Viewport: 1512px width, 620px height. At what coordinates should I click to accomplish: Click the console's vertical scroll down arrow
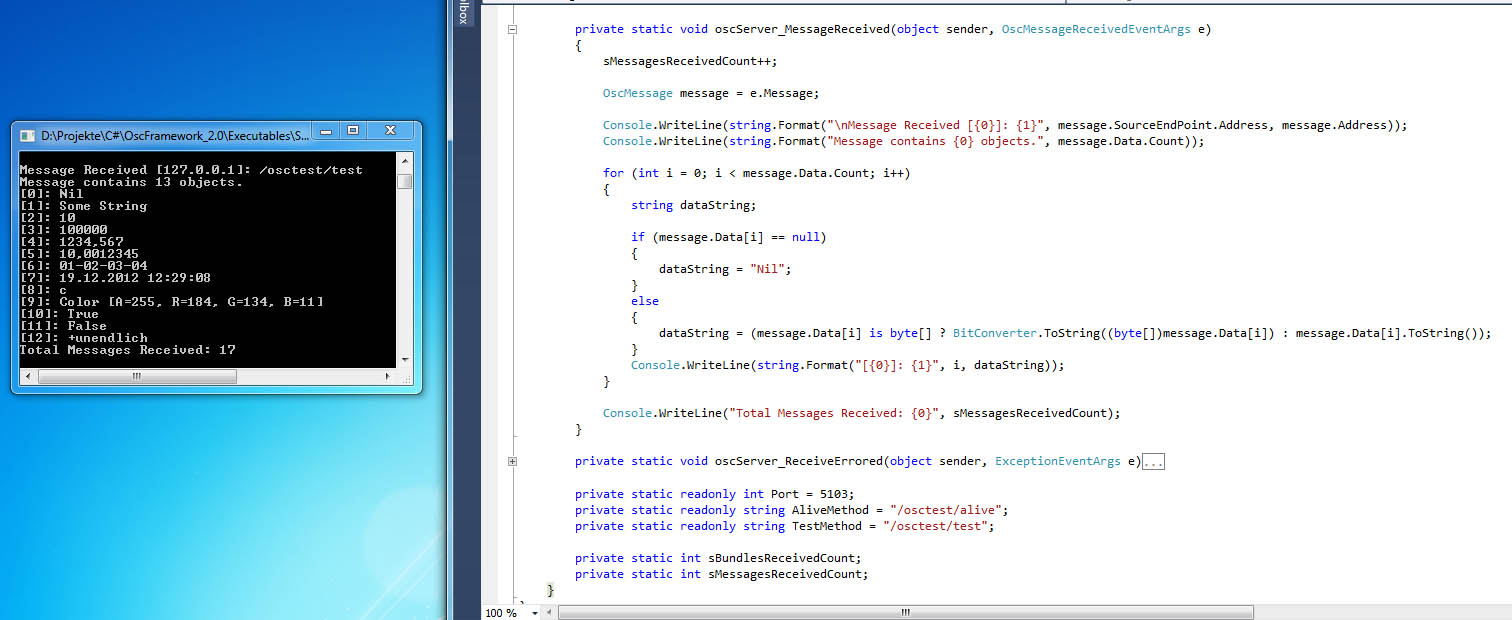404,360
